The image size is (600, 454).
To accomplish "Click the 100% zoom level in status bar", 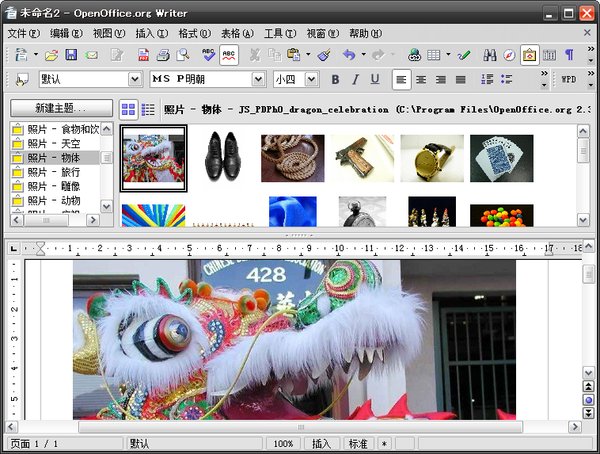I will [x=283, y=443].
